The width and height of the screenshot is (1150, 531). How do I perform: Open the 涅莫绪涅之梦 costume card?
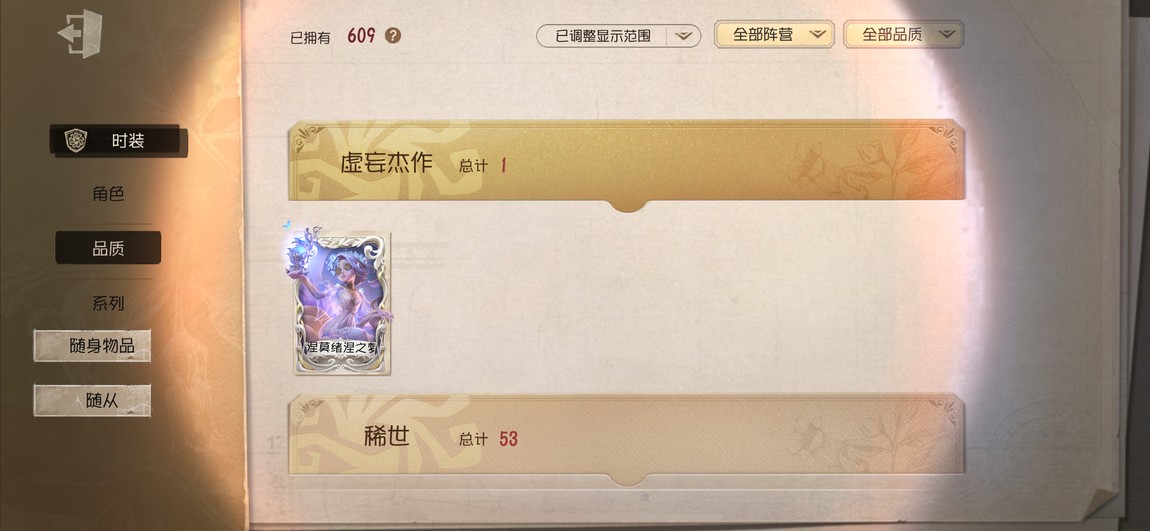342,303
